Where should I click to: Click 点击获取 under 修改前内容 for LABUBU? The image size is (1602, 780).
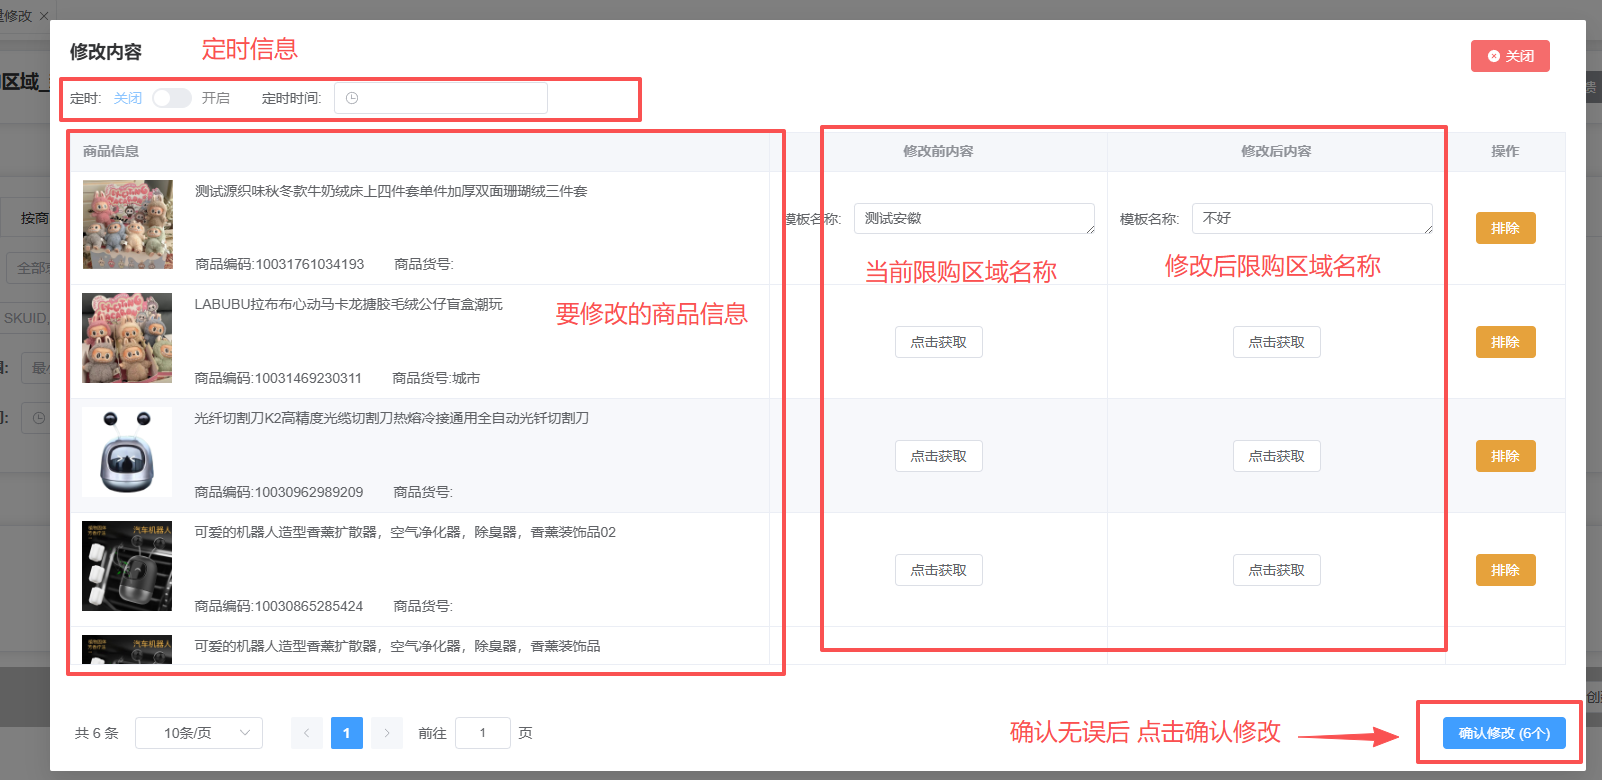click(x=938, y=342)
